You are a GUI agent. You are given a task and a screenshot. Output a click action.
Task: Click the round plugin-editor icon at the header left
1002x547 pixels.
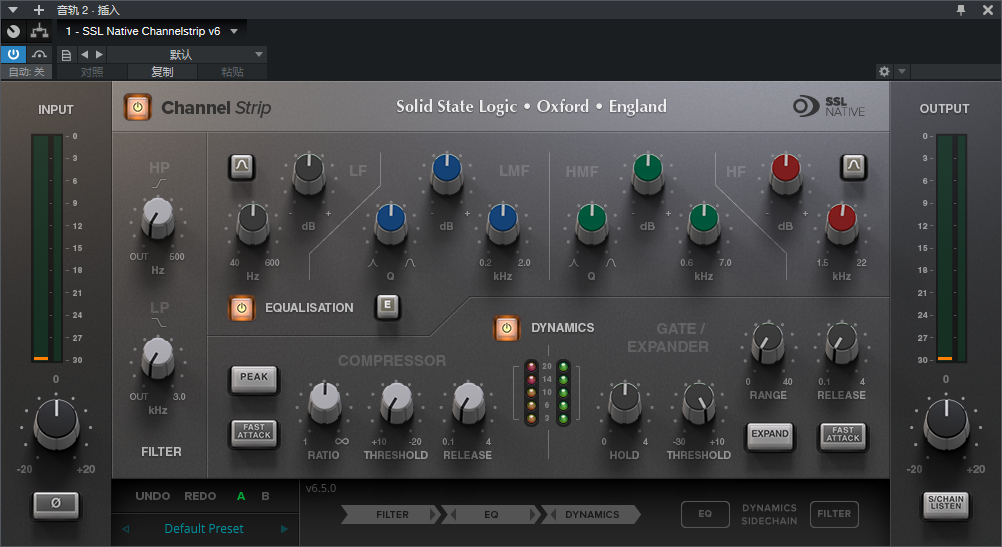[x=13, y=31]
